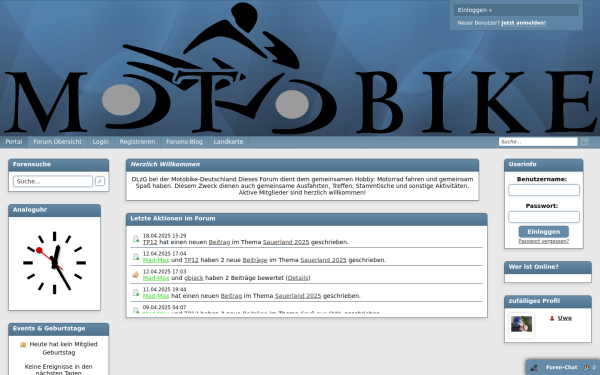Click the navbar search submit icon

point(584,142)
